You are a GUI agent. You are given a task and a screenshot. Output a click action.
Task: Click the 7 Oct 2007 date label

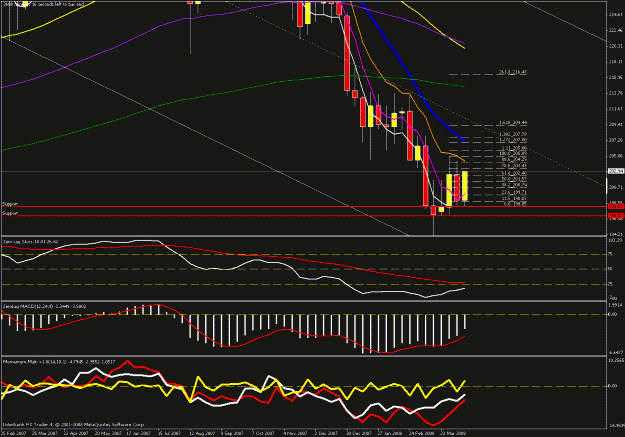pyautogui.click(x=263, y=433)
